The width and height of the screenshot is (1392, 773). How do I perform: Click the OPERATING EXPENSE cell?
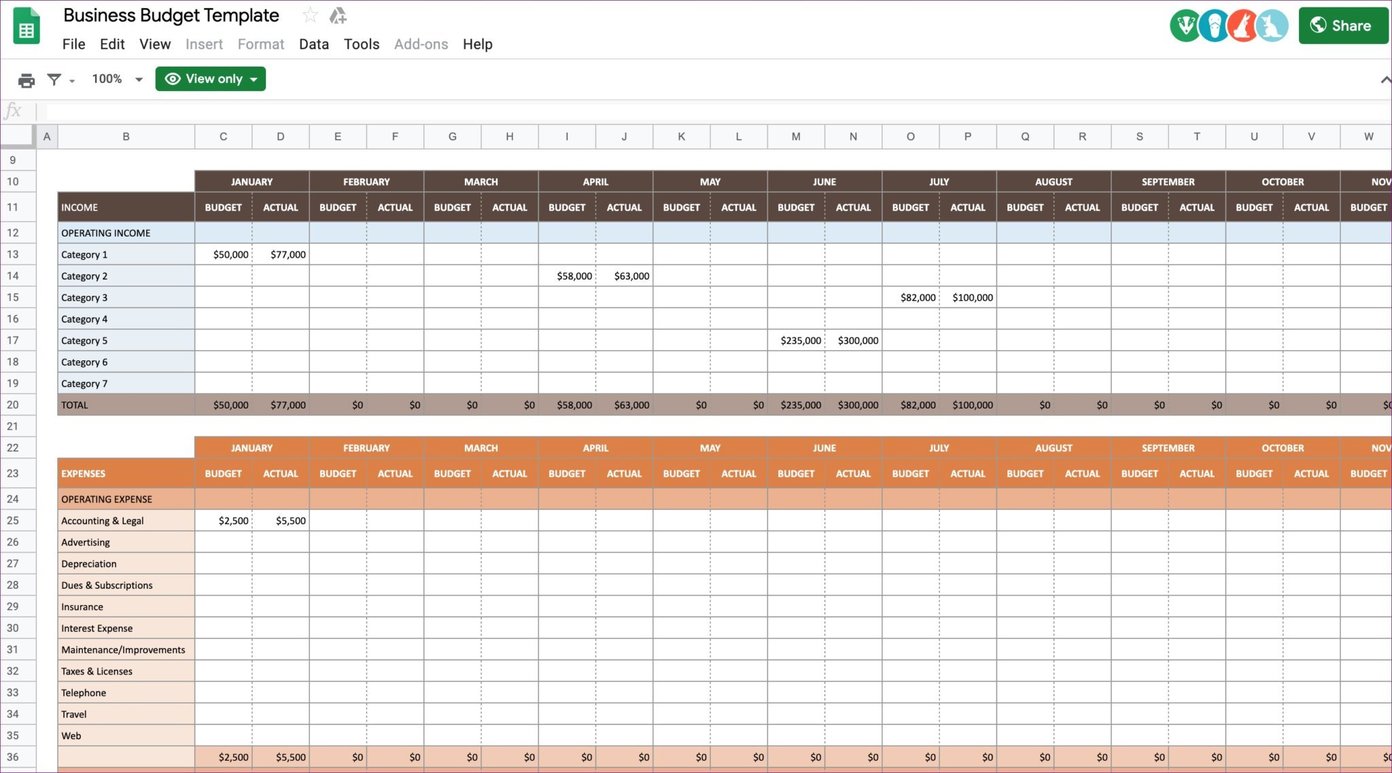point(126,499)
